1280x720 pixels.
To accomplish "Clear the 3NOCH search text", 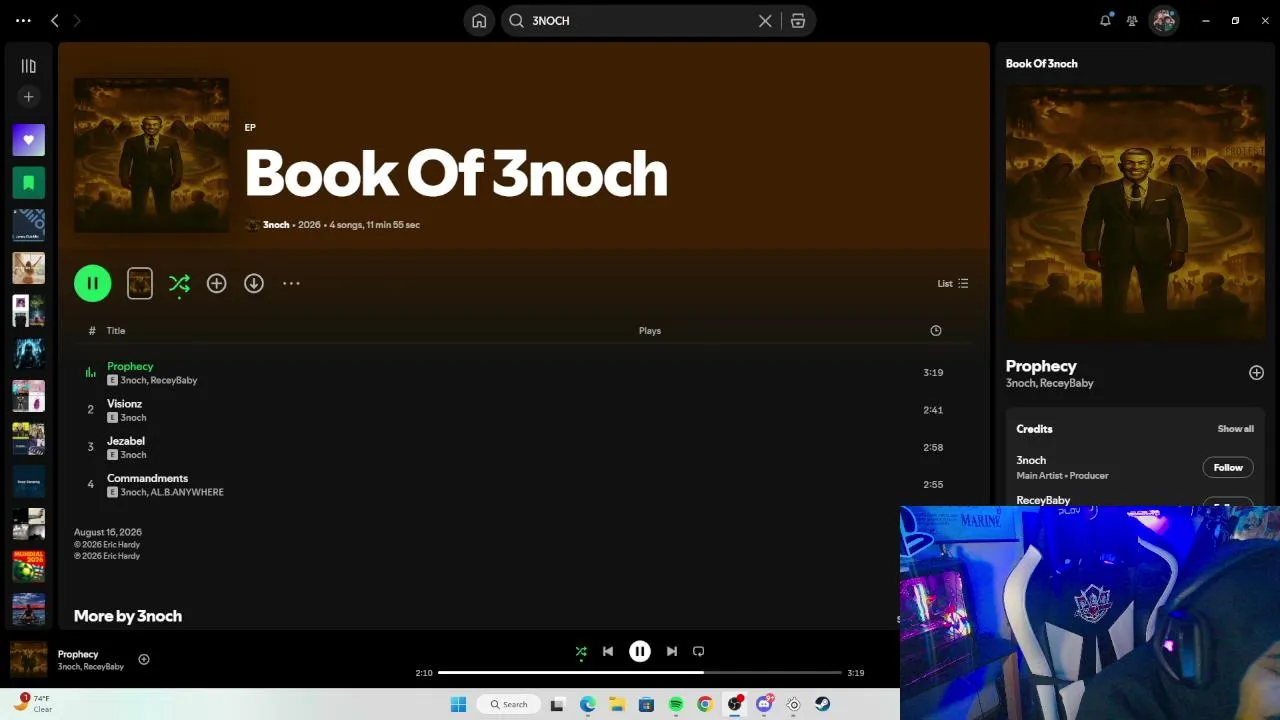I will (765, 20).
